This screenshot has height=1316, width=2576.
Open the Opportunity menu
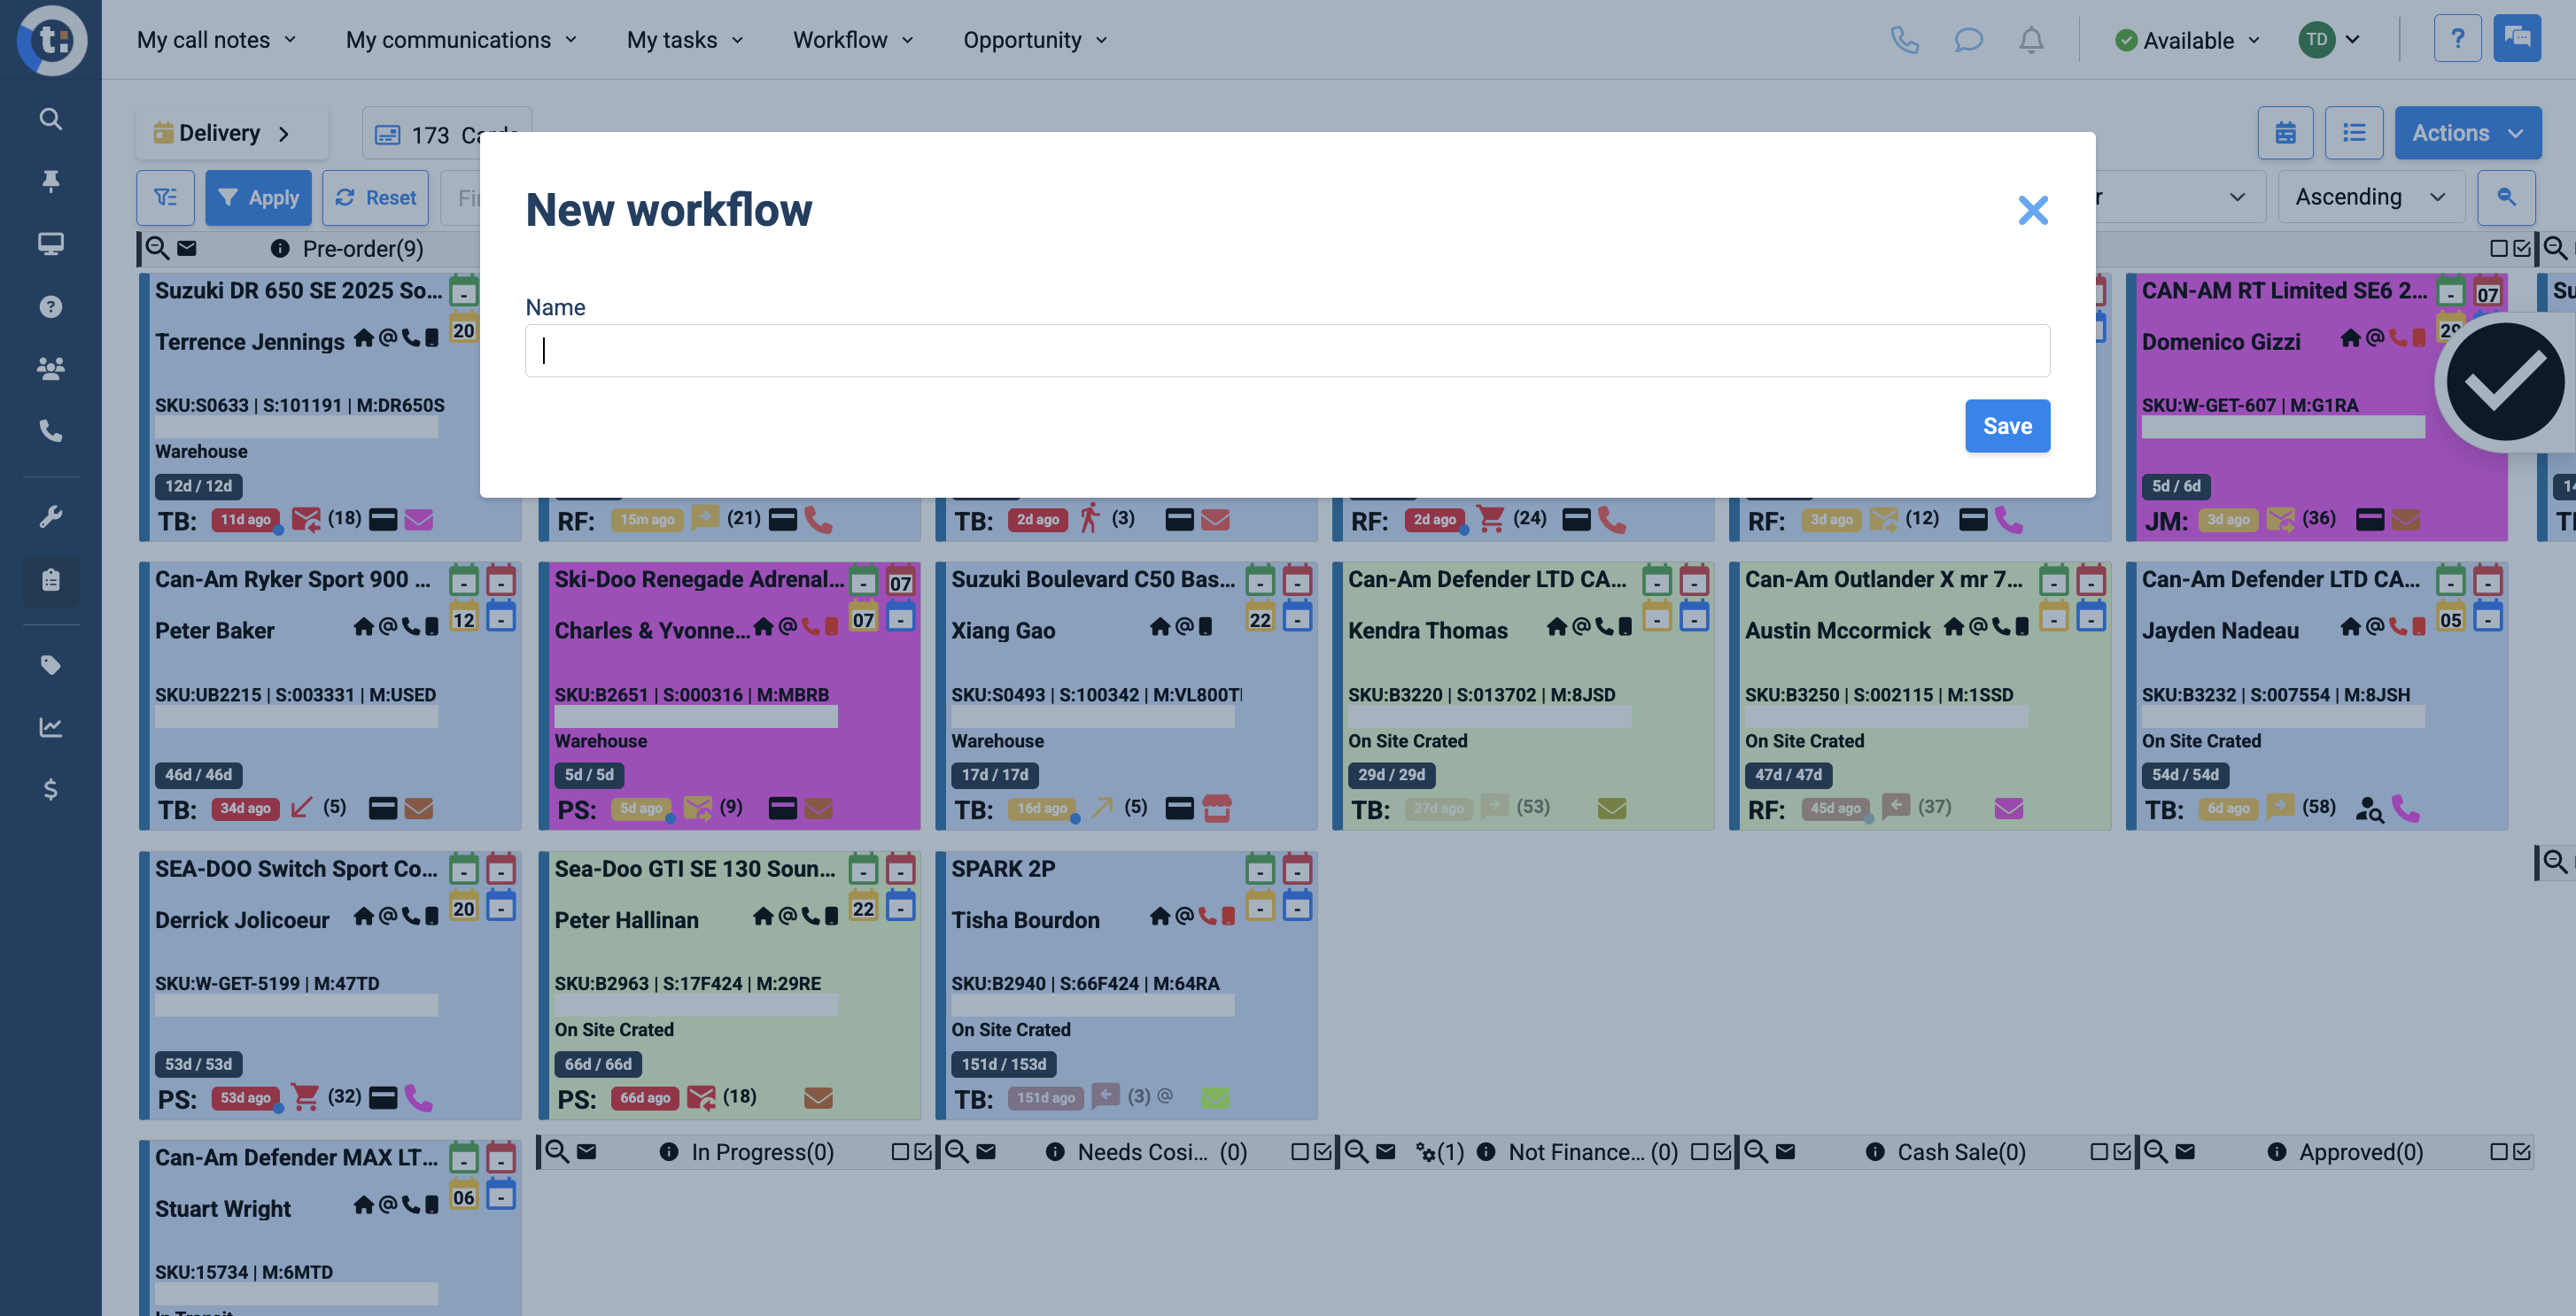pos(1034,40)
